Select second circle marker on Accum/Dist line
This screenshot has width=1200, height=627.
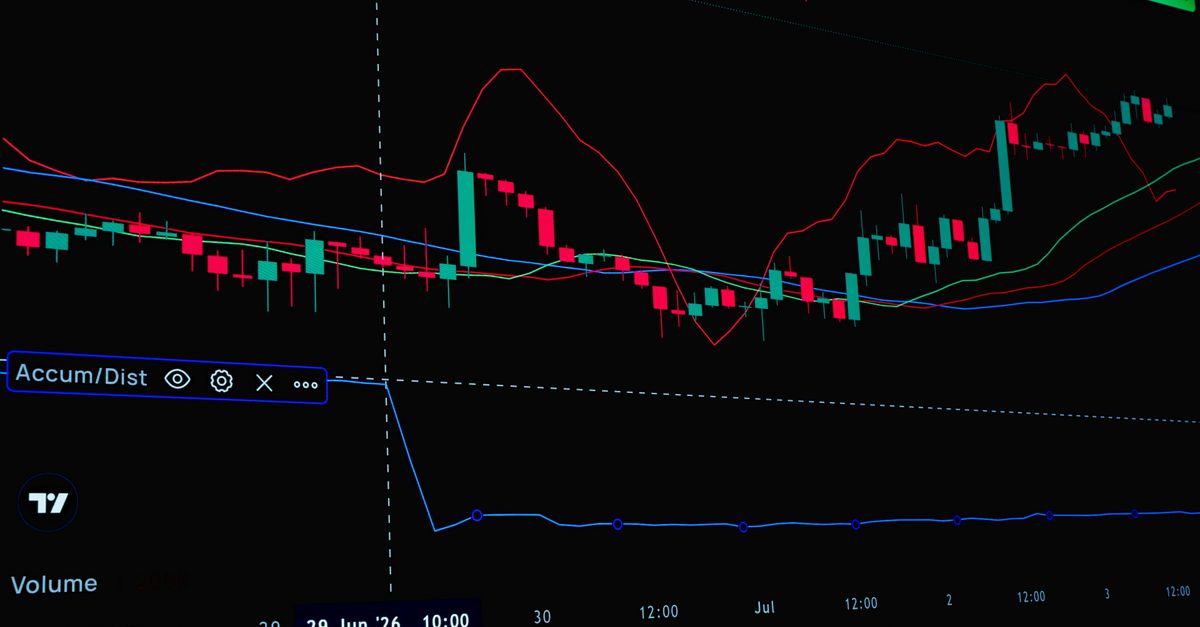coord(617,524)
